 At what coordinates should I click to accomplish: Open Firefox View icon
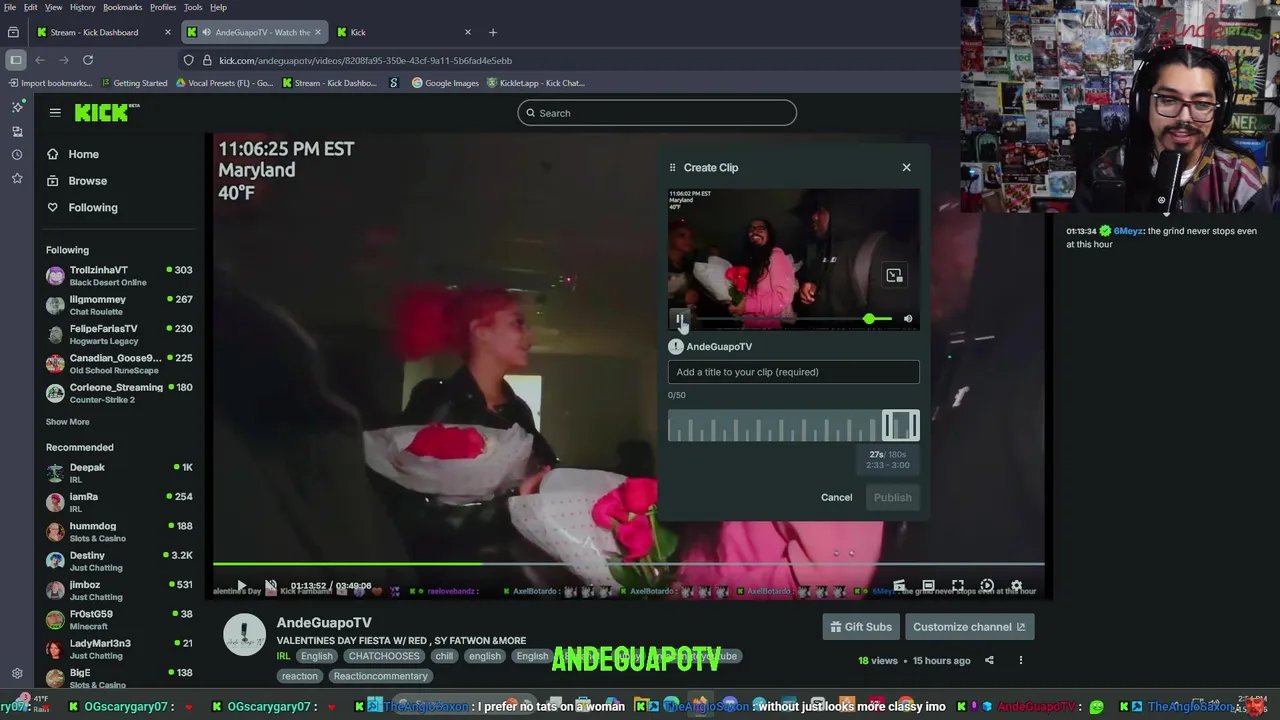[x=13, y=32]
